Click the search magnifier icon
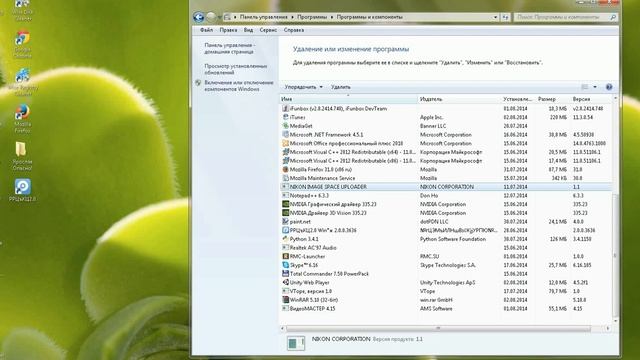 coord(613,17)
